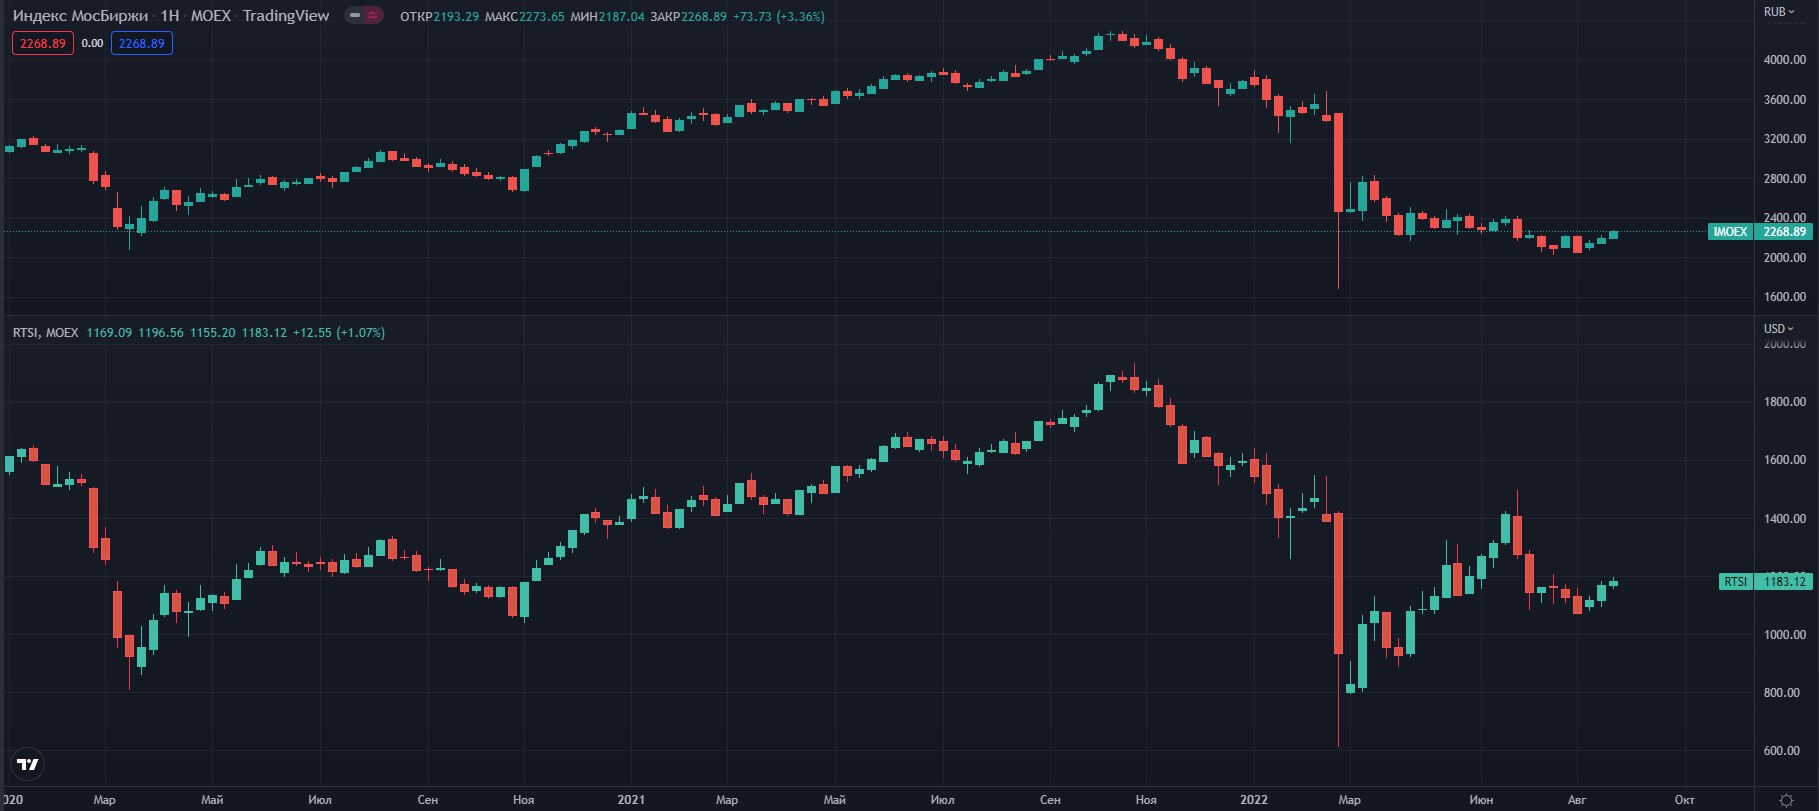Click the 2021 label on time axis
The width and height of the screenshot is (1819, 811).
[x=631, y=800]
